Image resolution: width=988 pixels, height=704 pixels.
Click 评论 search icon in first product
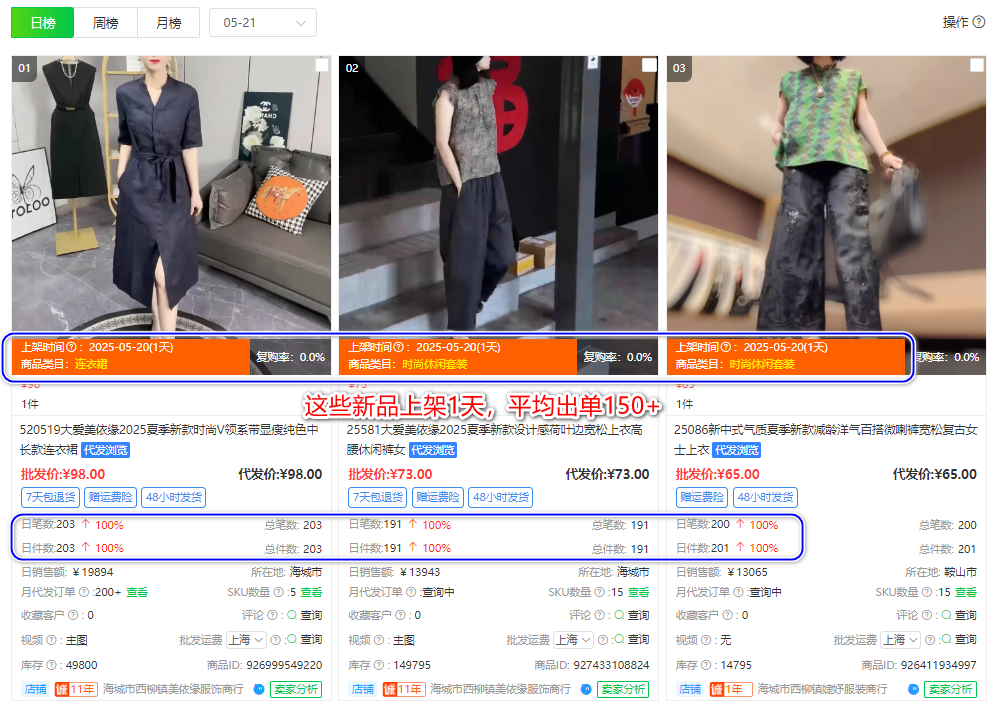(292, 616)
